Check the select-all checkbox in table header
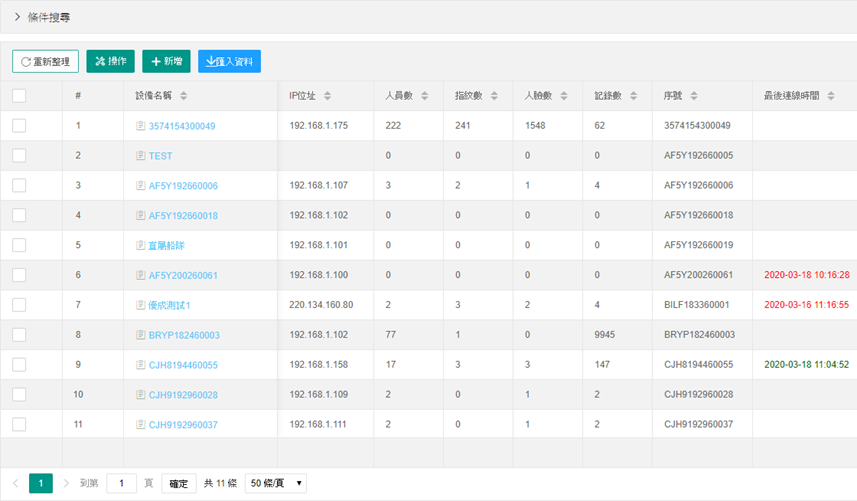This screenshot has height=501, width=857. pos(19,96)
